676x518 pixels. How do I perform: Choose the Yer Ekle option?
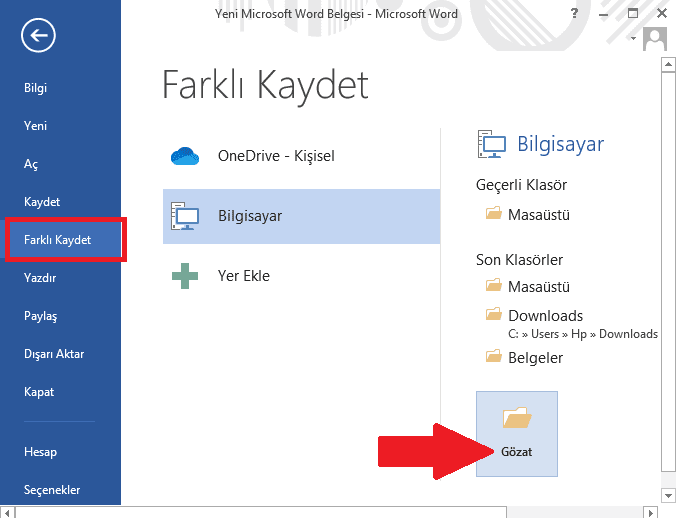pos(301,276)
